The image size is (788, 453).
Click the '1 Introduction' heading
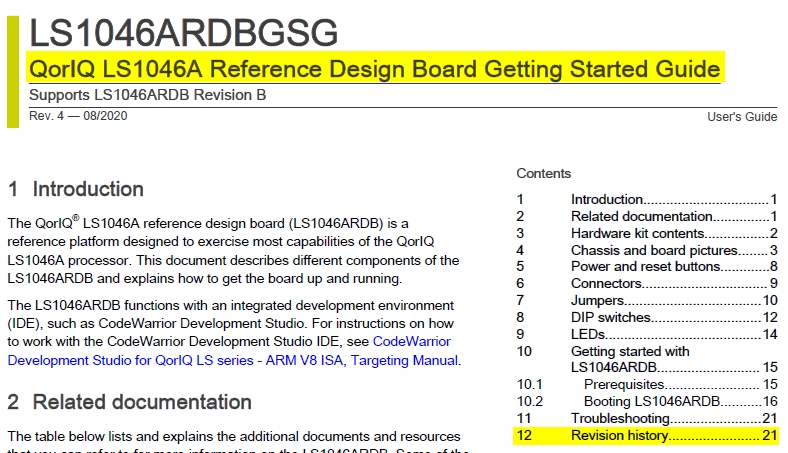76,190
